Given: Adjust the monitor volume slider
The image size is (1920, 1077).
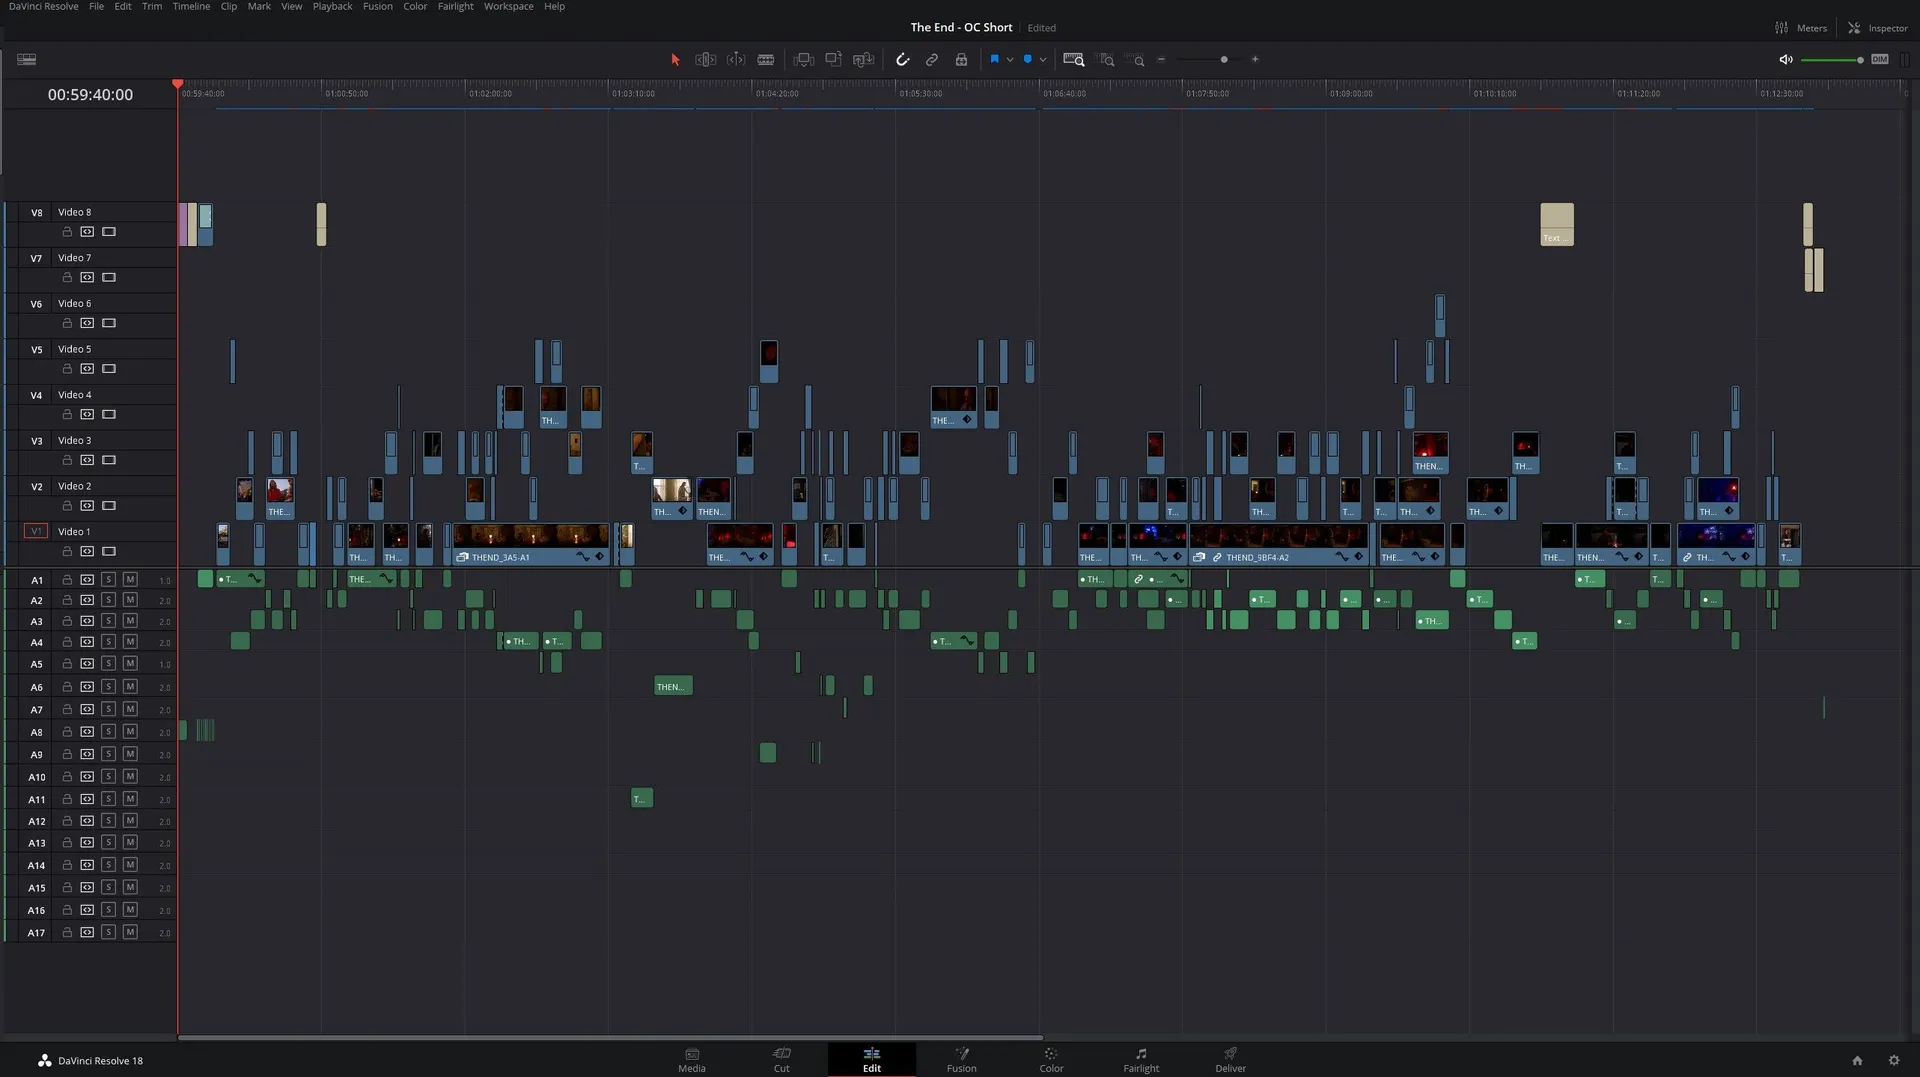Looking at the screenshot, I should pos(1832,60).
